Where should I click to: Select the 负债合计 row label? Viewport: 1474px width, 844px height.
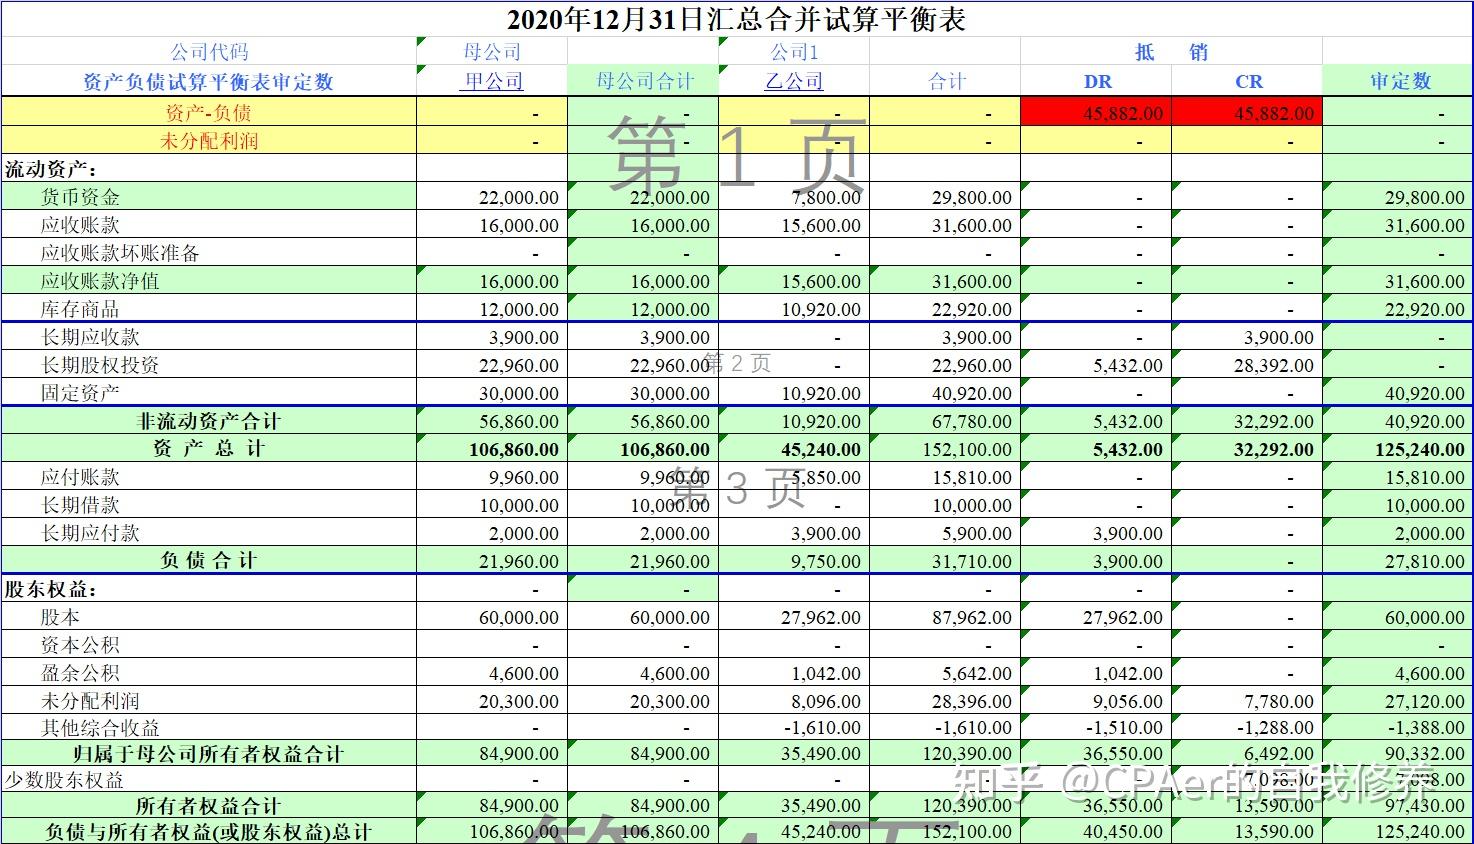tap(209, 561)
